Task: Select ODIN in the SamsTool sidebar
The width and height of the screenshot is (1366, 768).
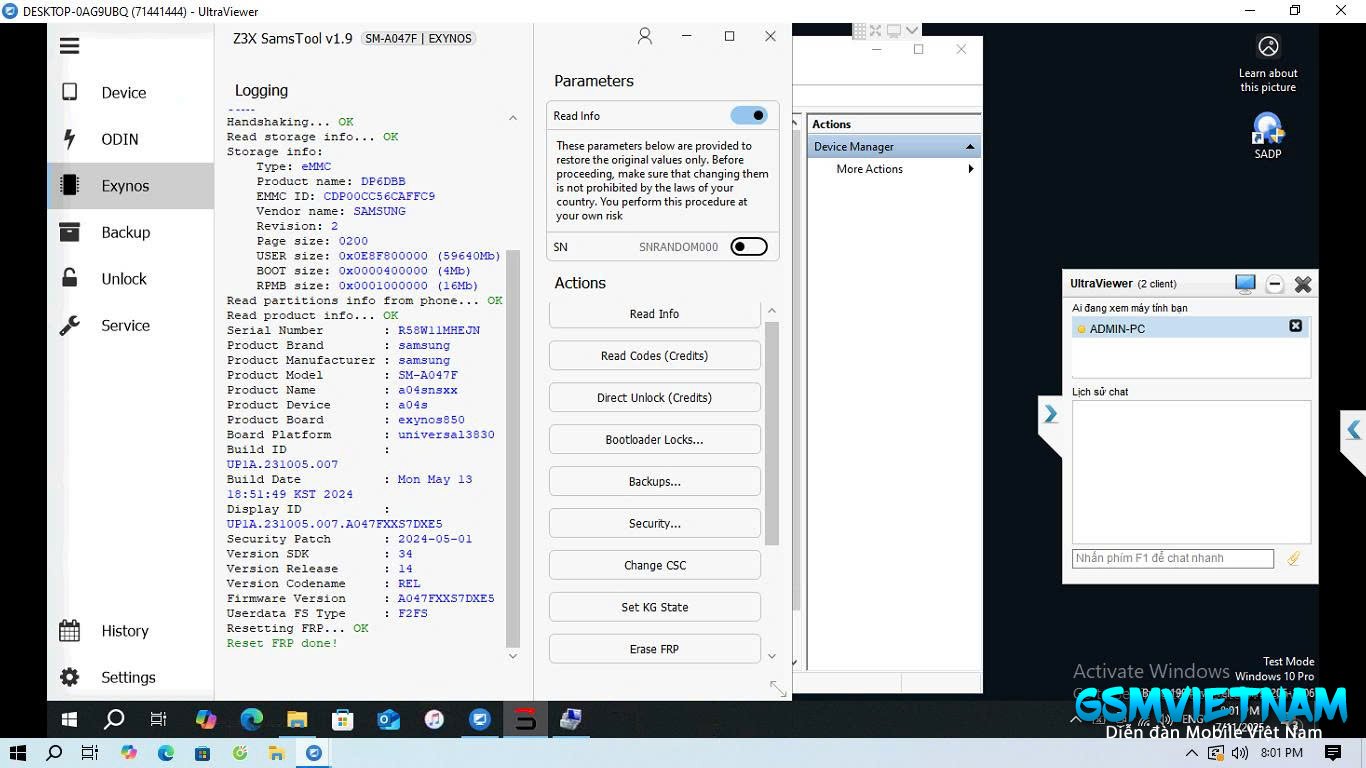Action: (x=130, y=139)
